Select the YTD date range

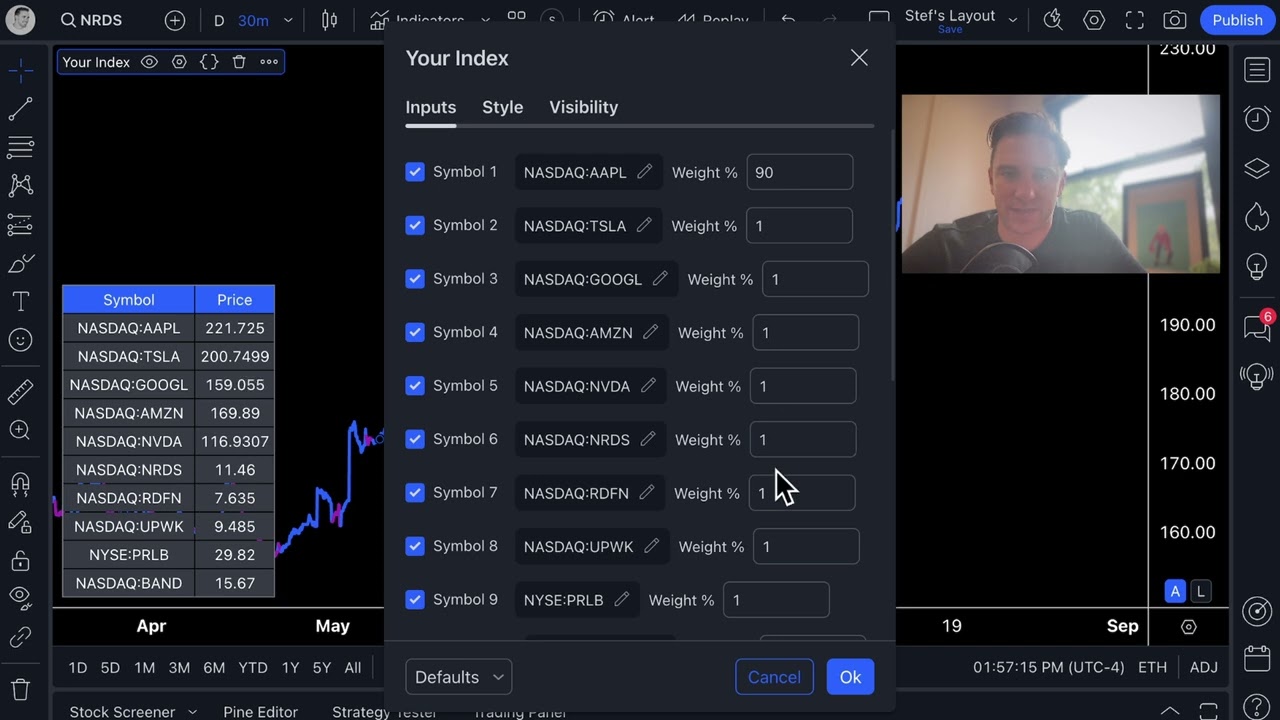click(x=253, y=667)
